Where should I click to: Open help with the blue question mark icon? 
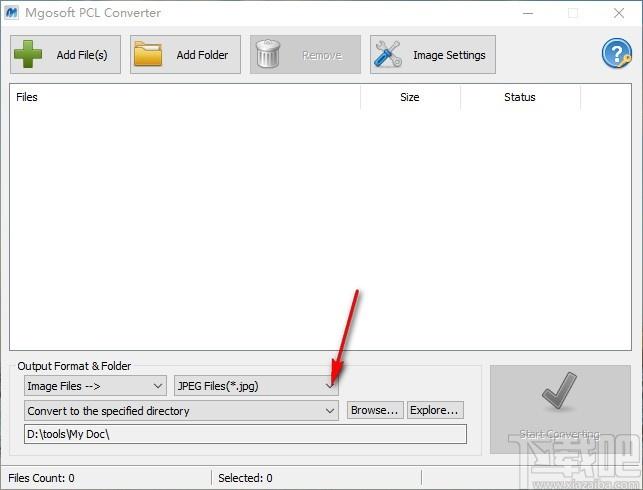pyautogui.click(x=616, y=53)
